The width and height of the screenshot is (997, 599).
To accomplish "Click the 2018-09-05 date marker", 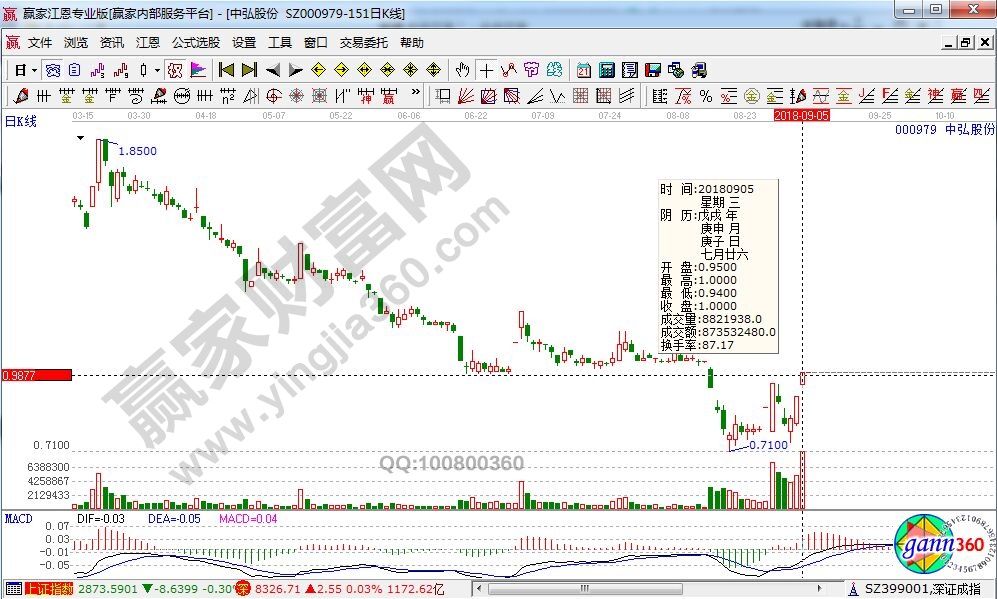I will click(802, 116).
